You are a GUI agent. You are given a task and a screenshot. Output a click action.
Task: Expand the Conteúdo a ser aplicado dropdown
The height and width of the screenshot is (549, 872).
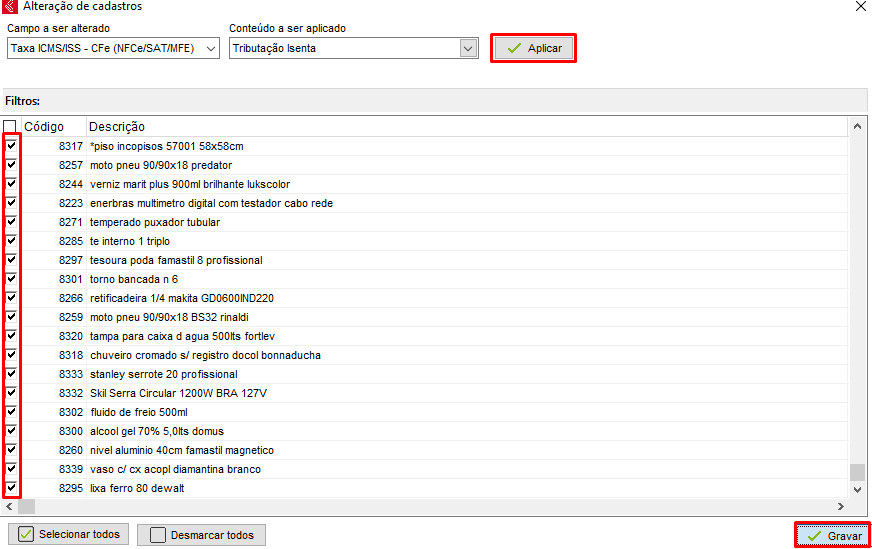click(468, 48)
